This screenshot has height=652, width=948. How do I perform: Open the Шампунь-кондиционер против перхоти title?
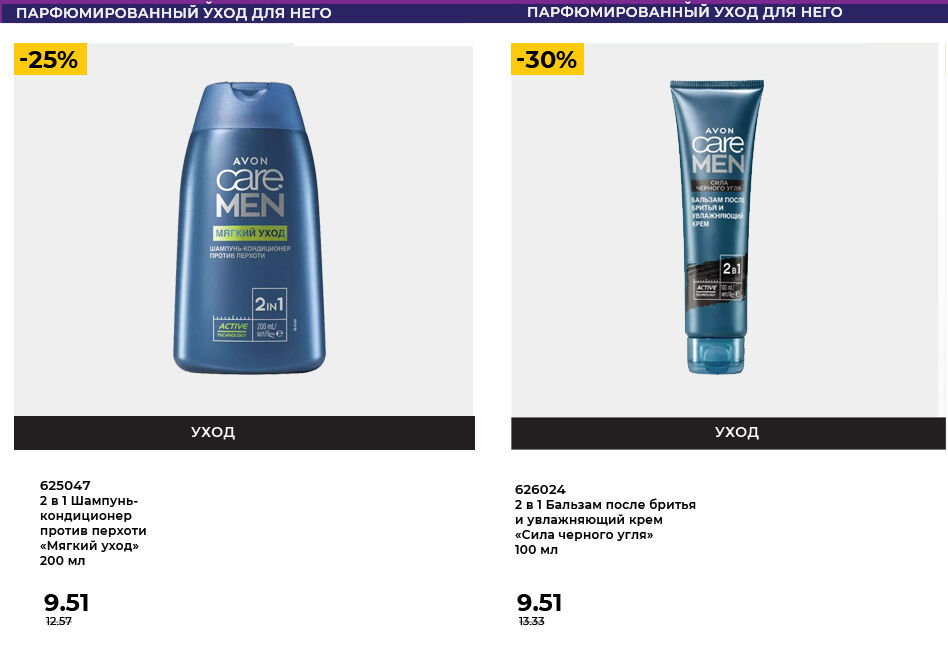[93, 523]
